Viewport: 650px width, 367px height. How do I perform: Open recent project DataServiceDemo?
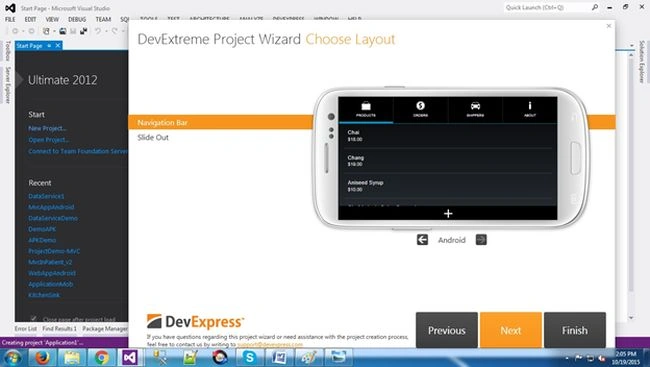[x=53, y=218]
